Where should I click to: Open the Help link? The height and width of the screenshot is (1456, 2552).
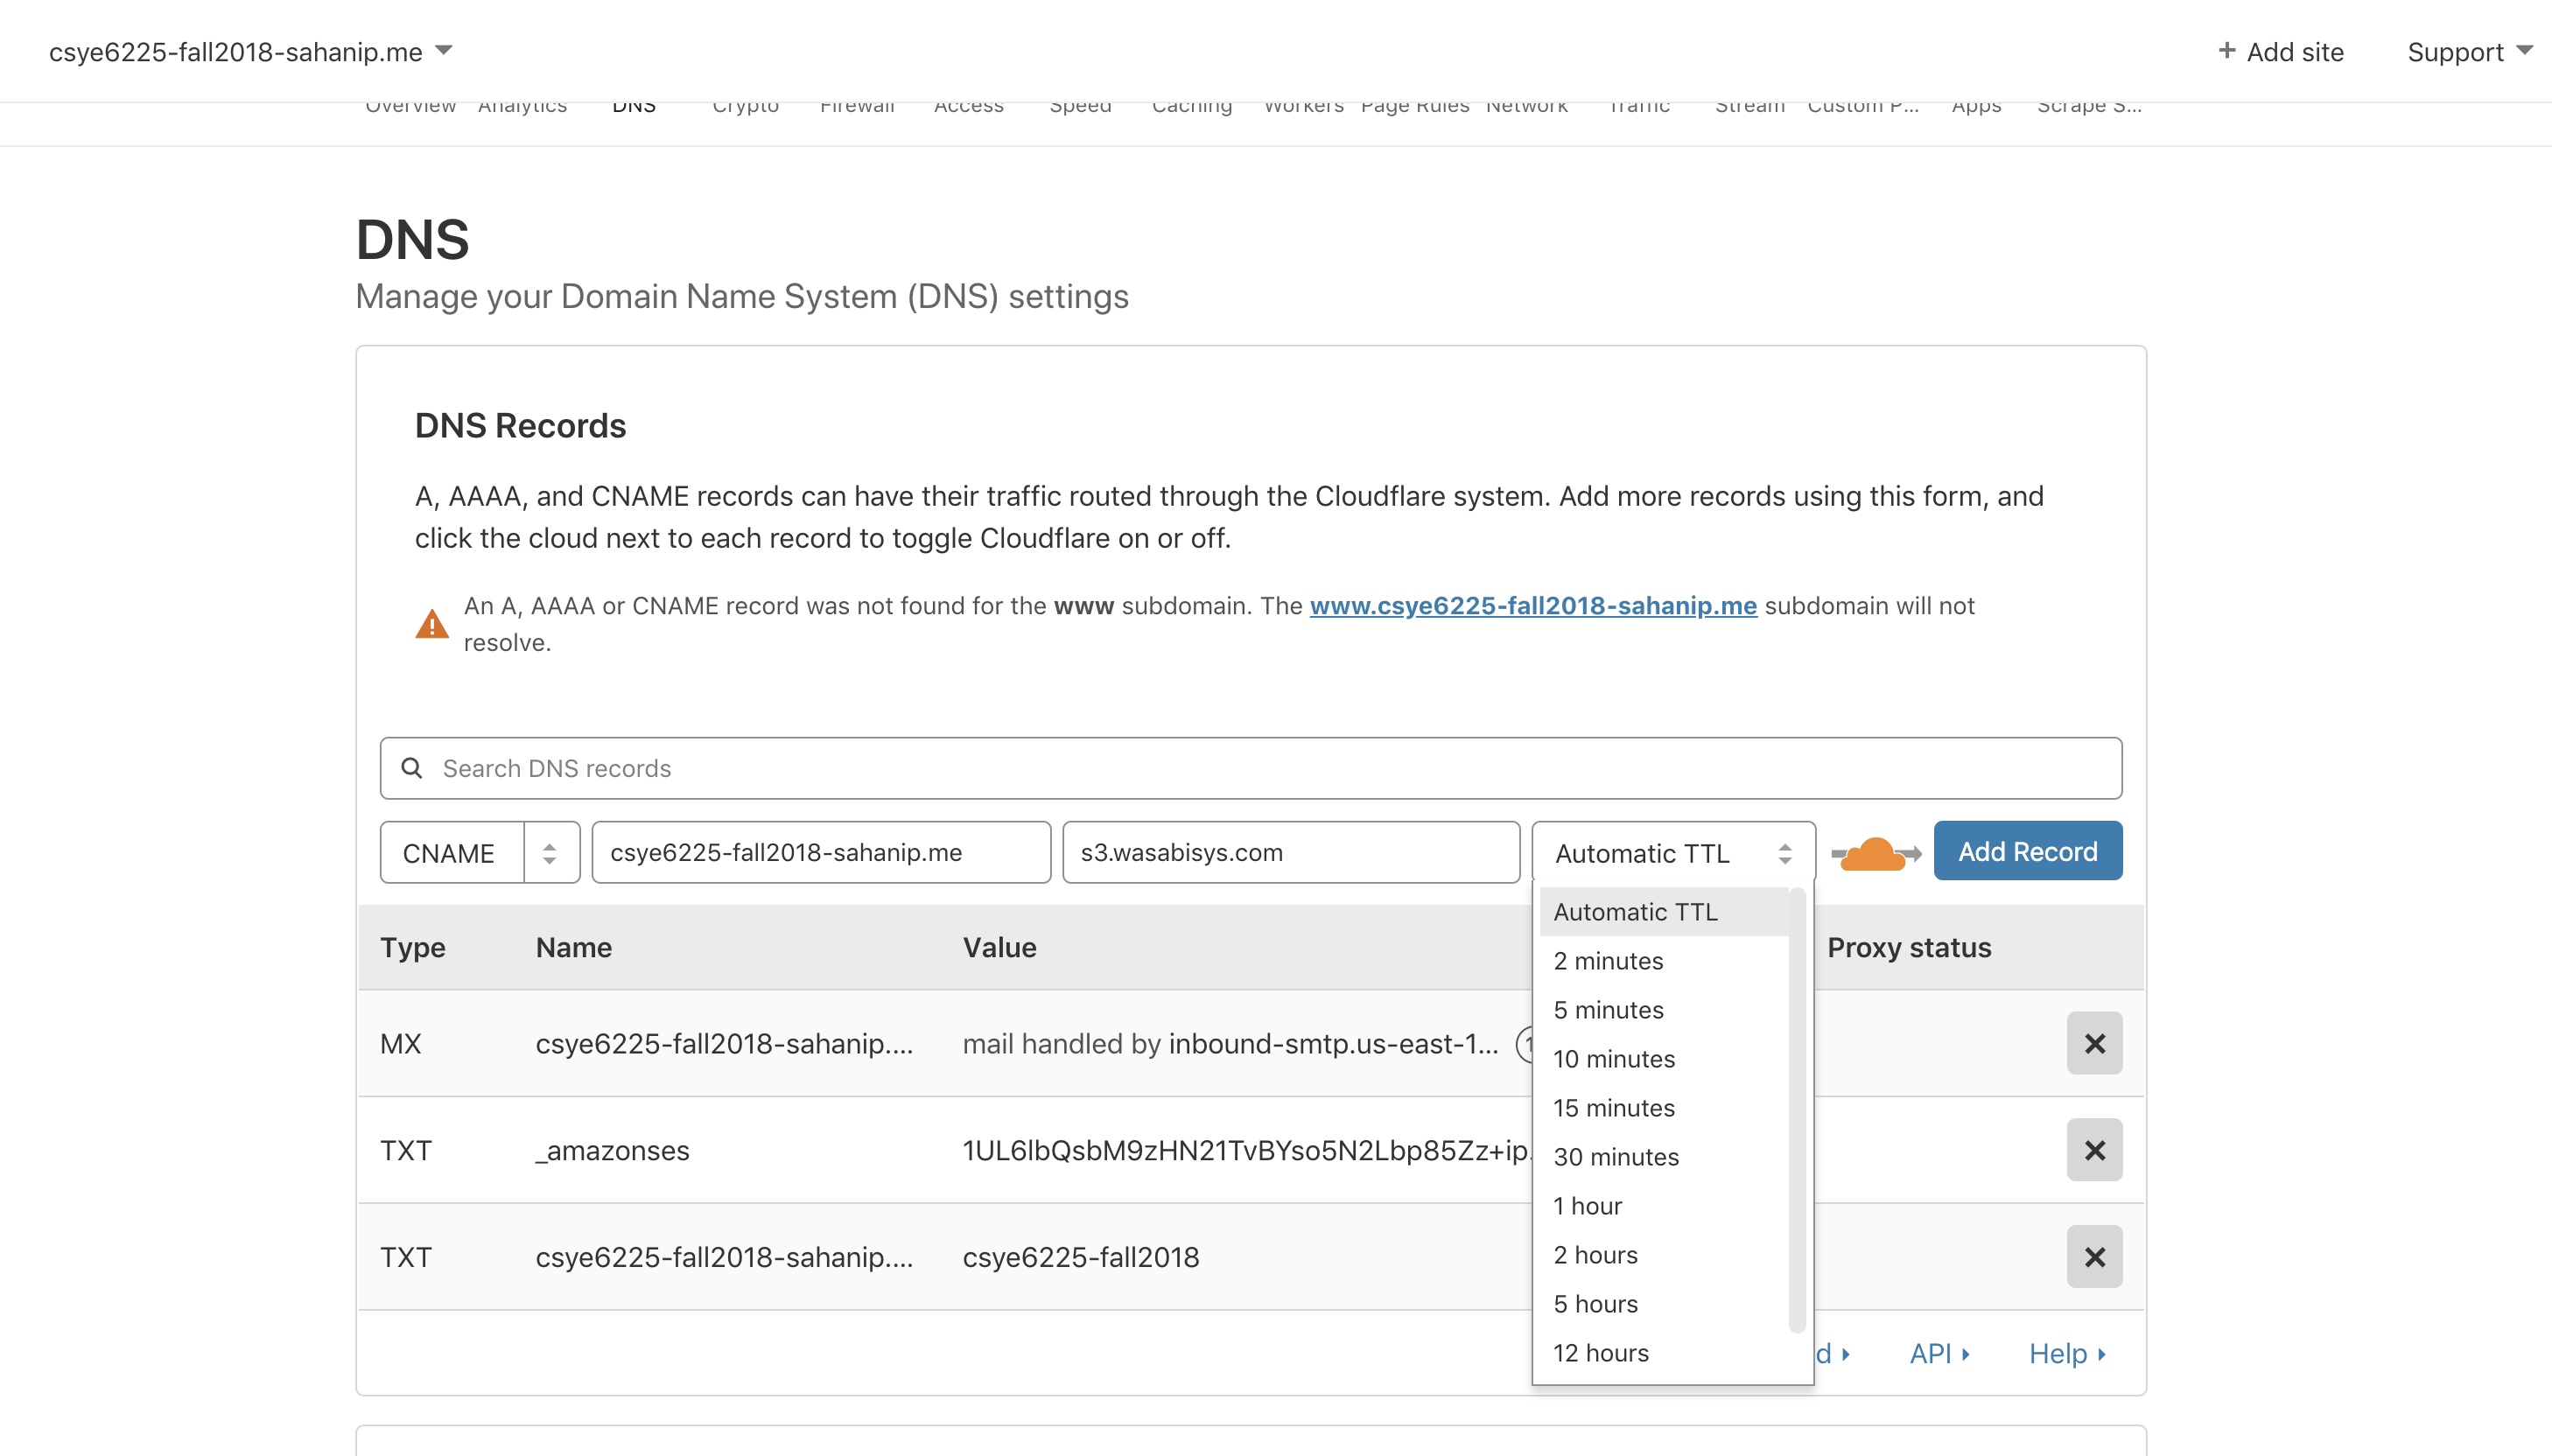(x=2067, y=1353)
